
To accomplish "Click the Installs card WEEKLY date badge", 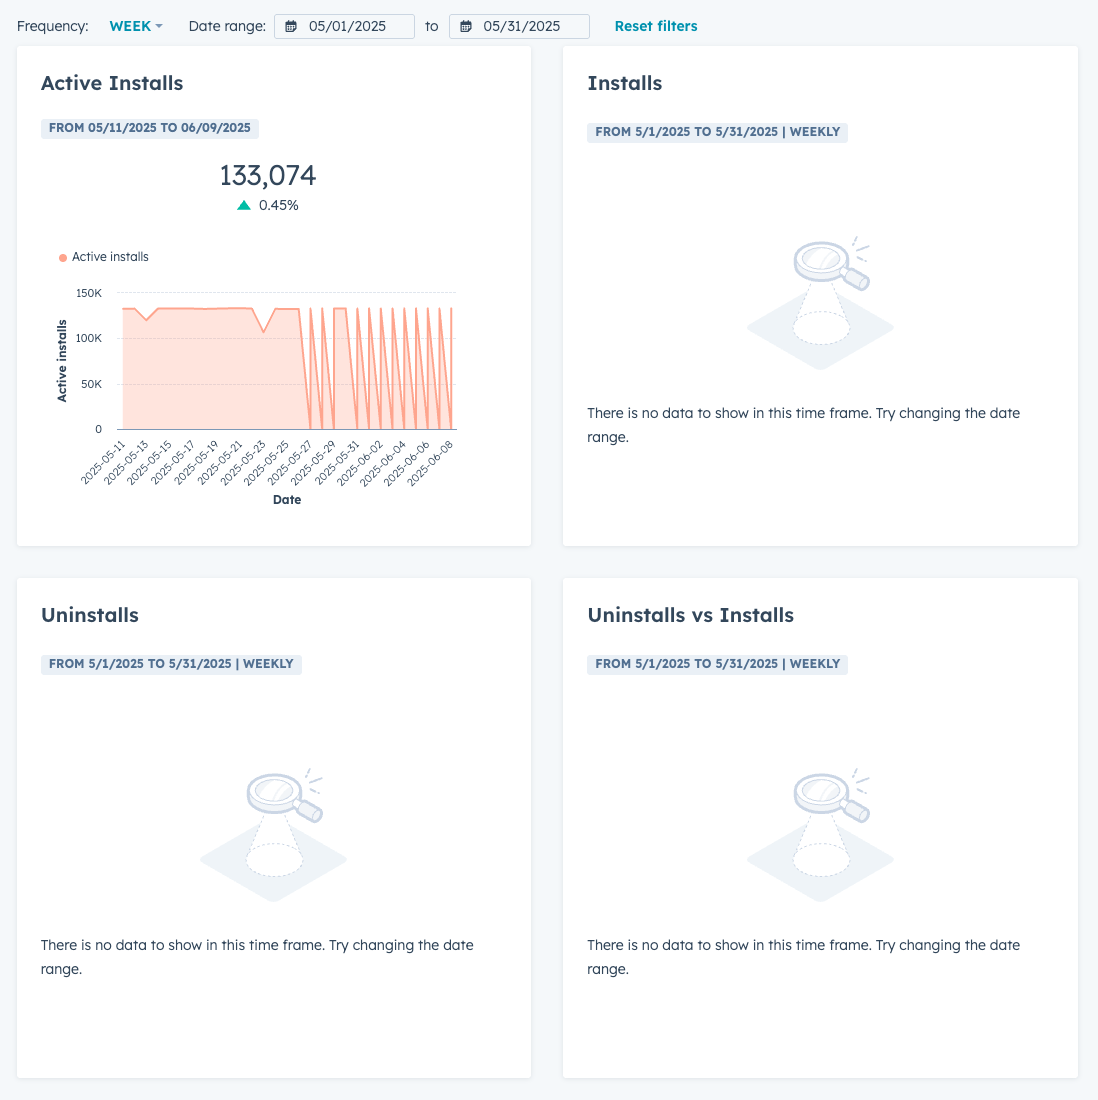I will click(x=717, y=132).
